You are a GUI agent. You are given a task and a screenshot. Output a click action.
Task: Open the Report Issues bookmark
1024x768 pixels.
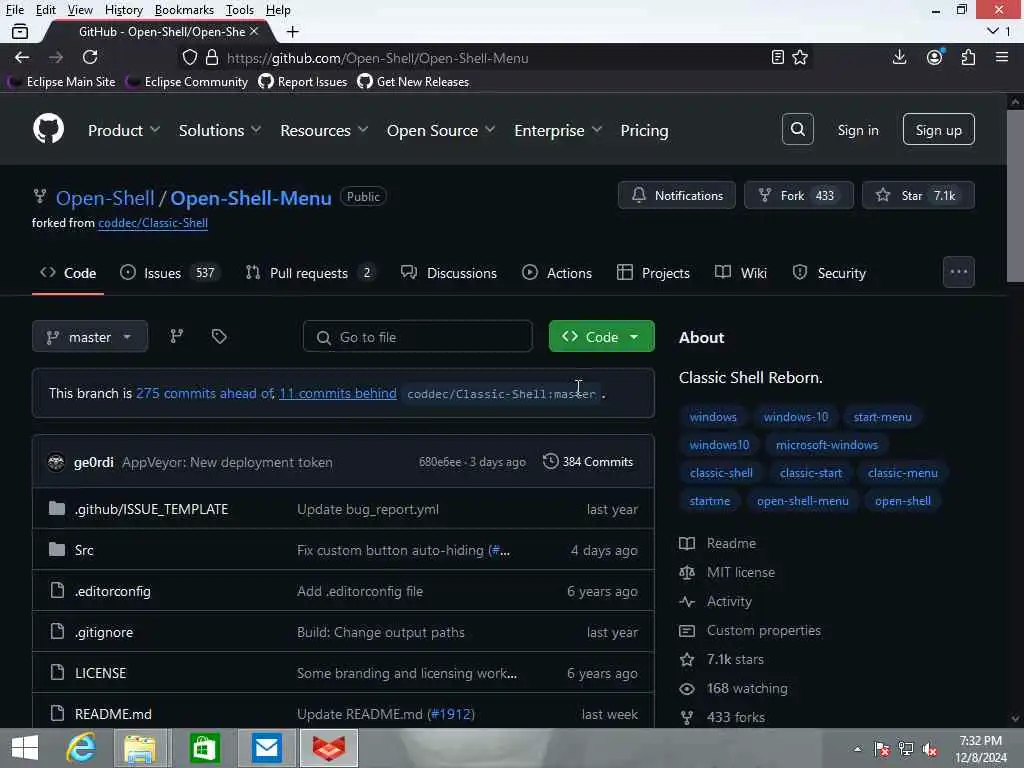[x=302, y=82]
